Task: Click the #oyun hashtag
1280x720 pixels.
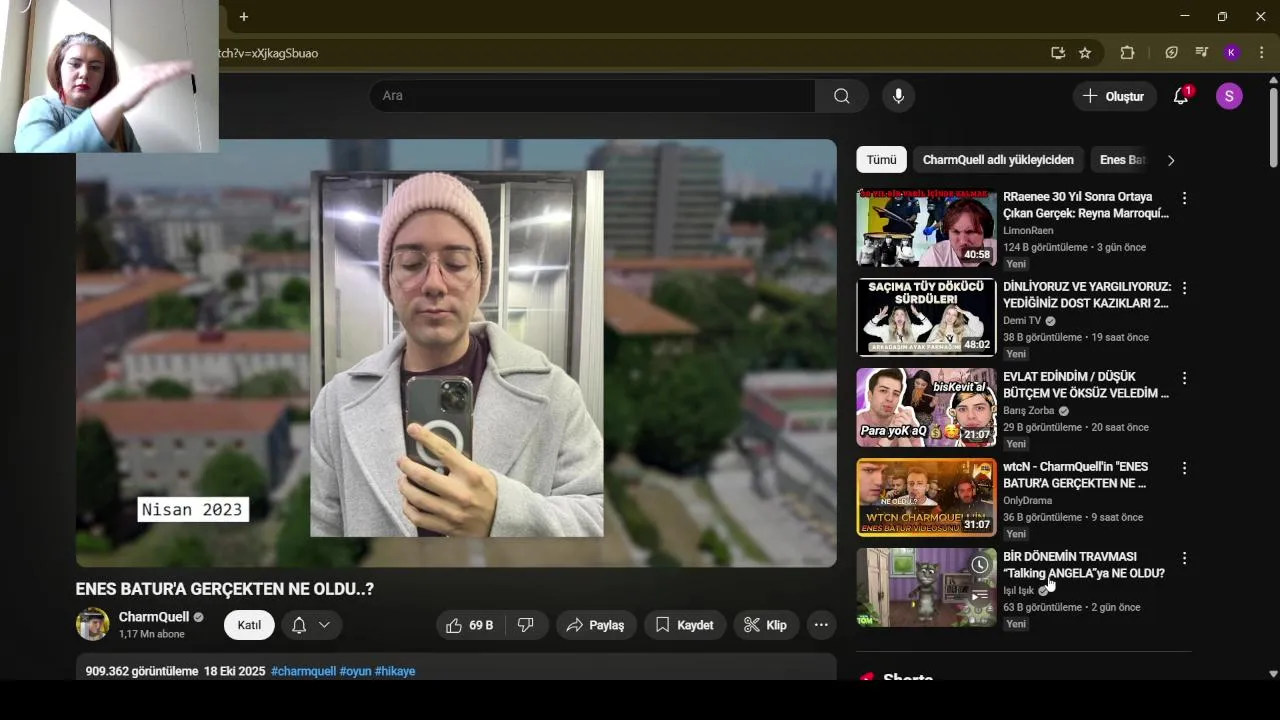Action: tap(355, 671)
